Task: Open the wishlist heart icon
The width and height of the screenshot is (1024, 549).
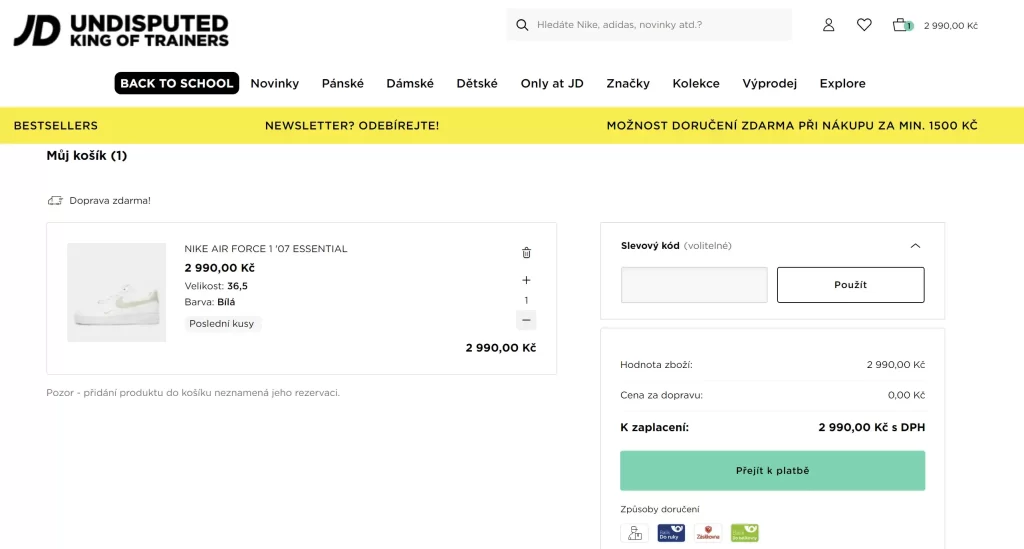Action: click(864, 25)
